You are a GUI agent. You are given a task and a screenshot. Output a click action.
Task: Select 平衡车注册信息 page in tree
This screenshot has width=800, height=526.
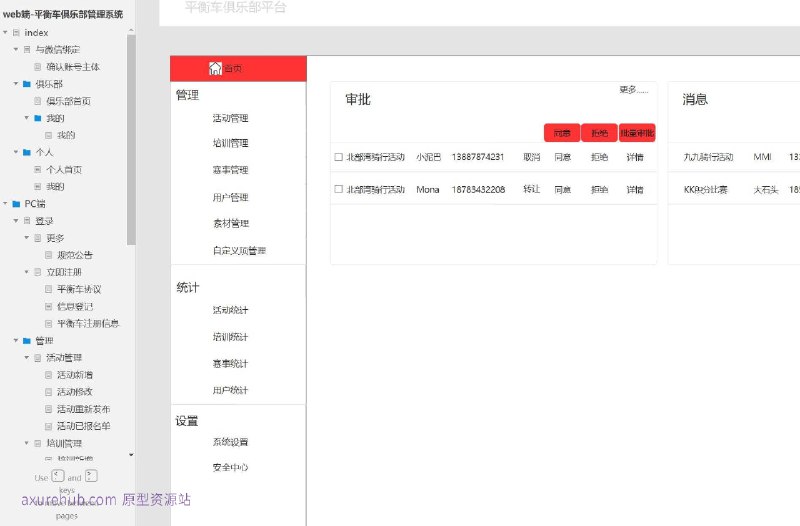pyautogui.click(x=88, y=323)
